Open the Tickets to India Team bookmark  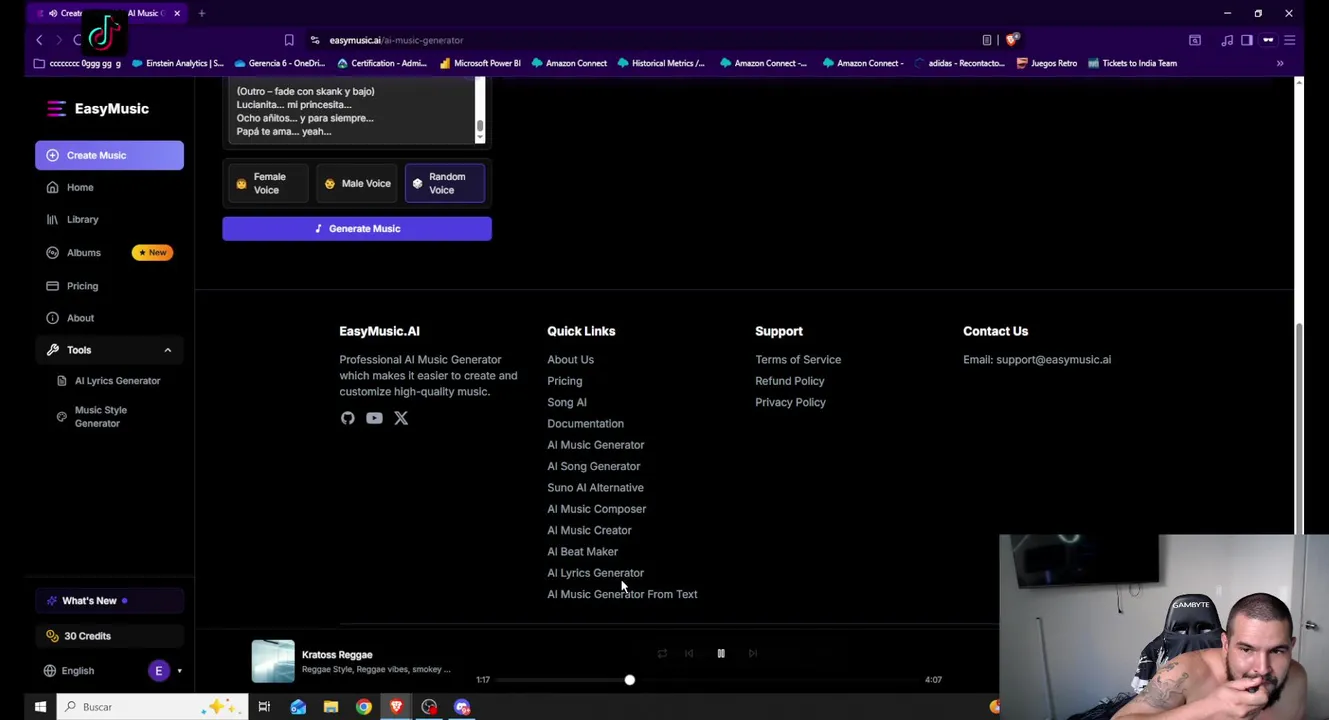(x=1132, y=63)
